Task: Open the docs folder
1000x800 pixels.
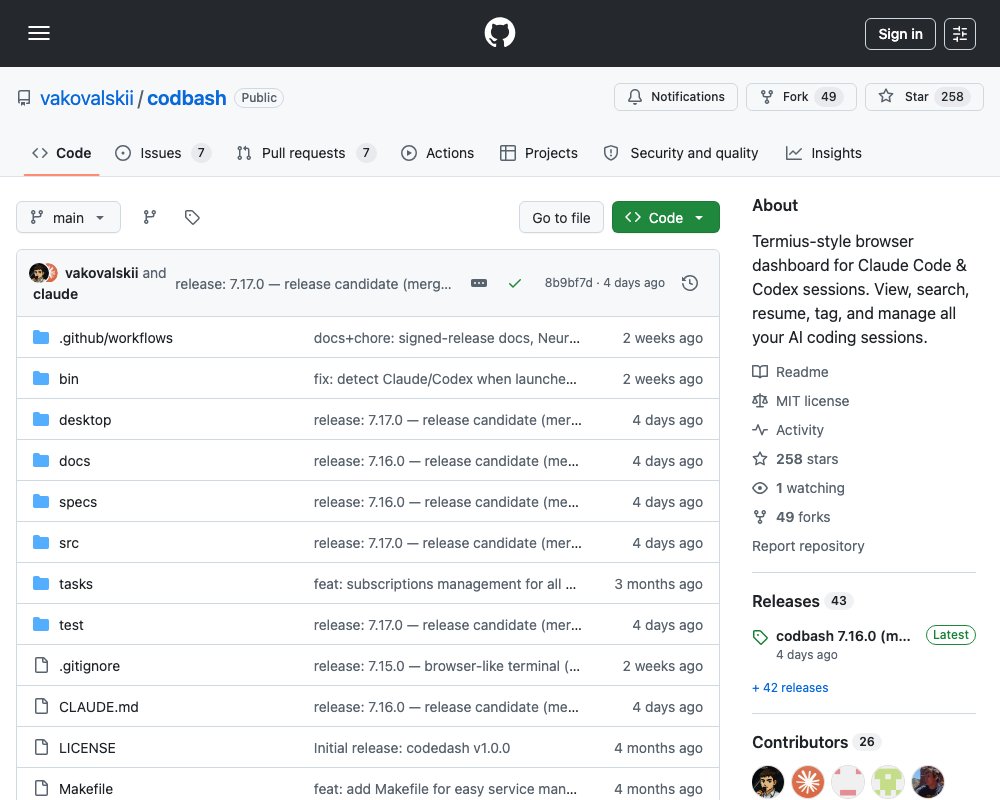Action: 75,461
